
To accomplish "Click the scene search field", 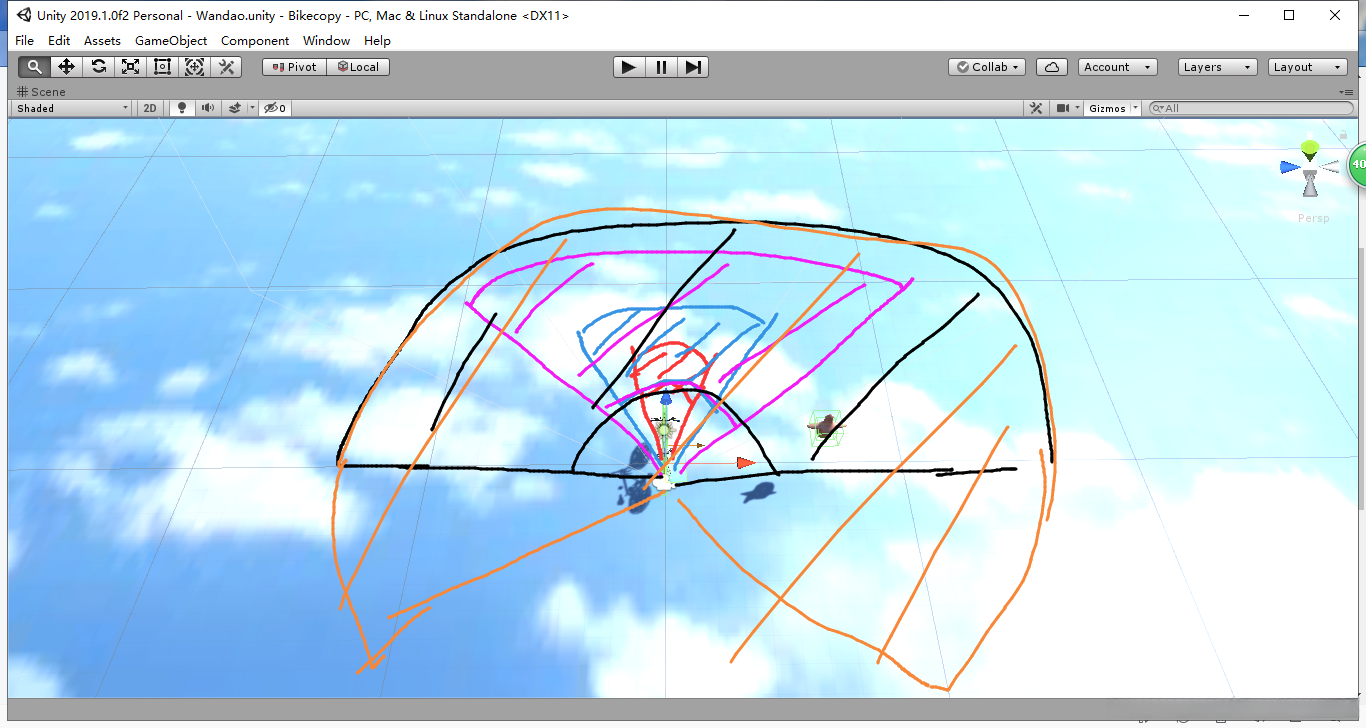I will (x=1250, y=108).
